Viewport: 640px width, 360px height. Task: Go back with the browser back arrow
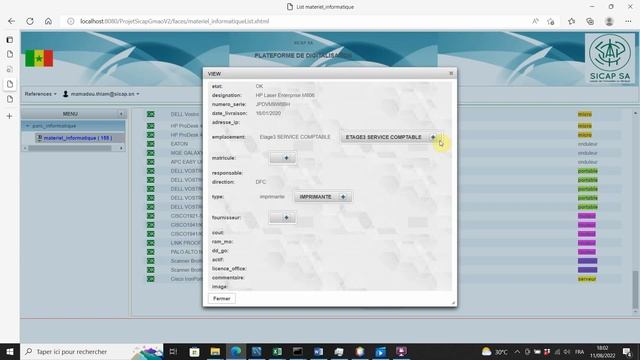pyautogui.click(x=11, y=21)
